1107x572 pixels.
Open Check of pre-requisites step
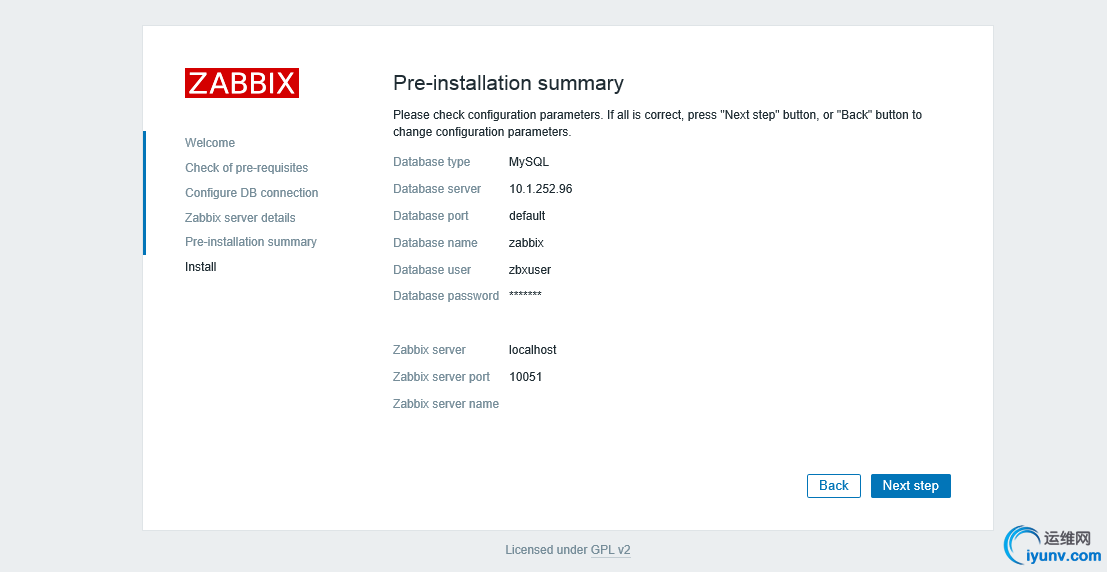[x=246, y=168]
